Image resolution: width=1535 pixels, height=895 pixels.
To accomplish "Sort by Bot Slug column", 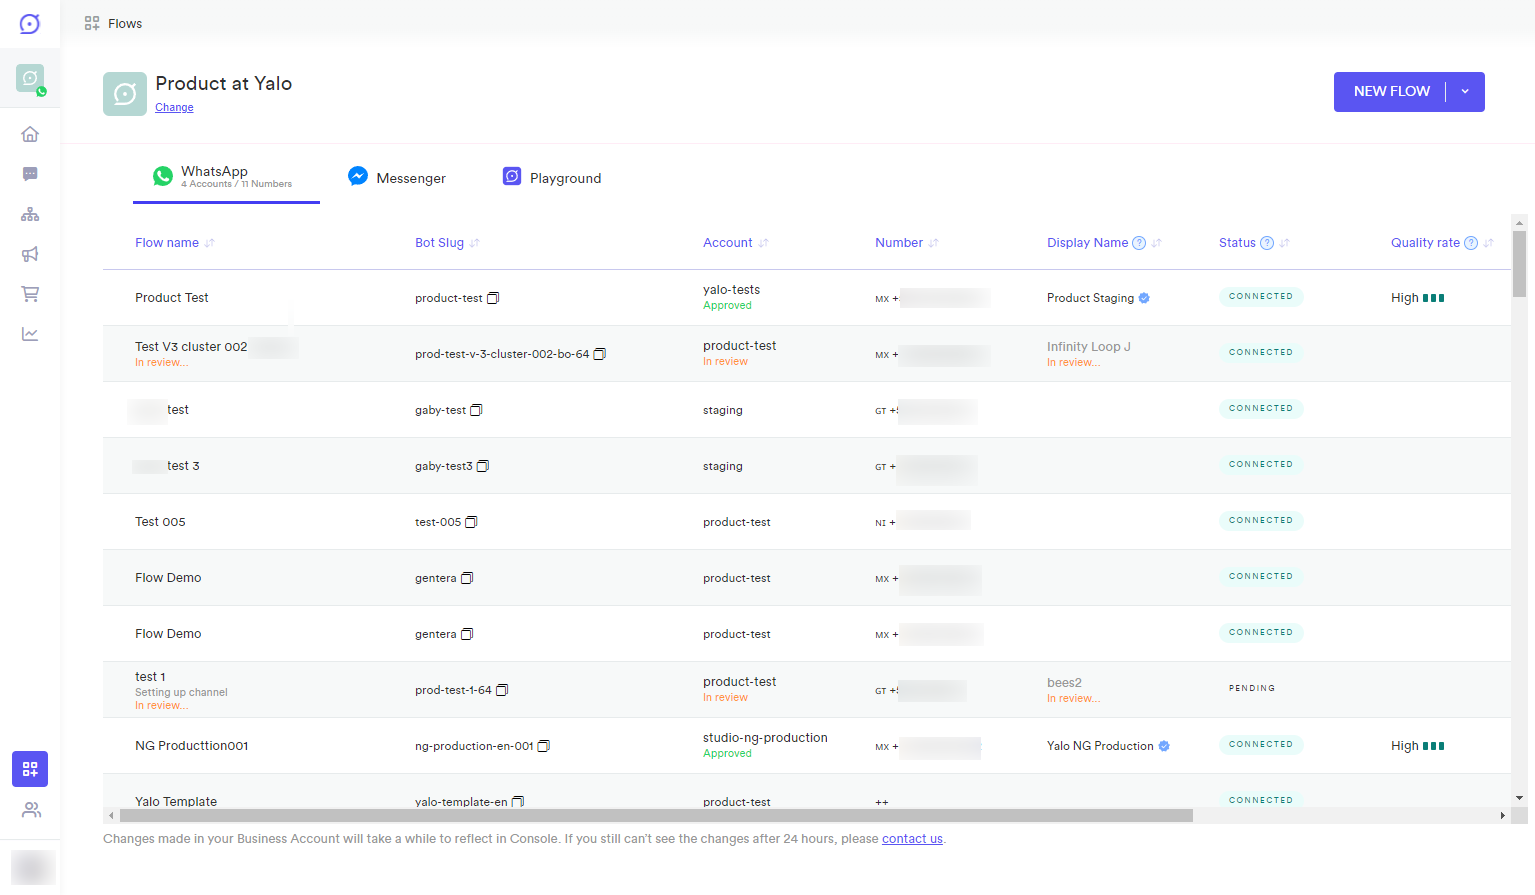I will pos(475,243).
